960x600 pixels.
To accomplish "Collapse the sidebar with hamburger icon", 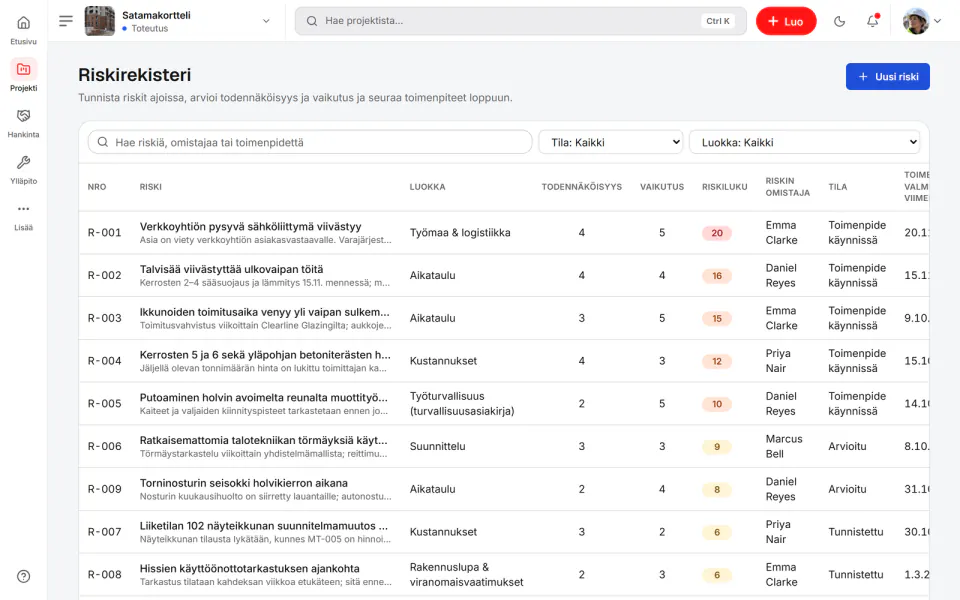I will point(66,21).
